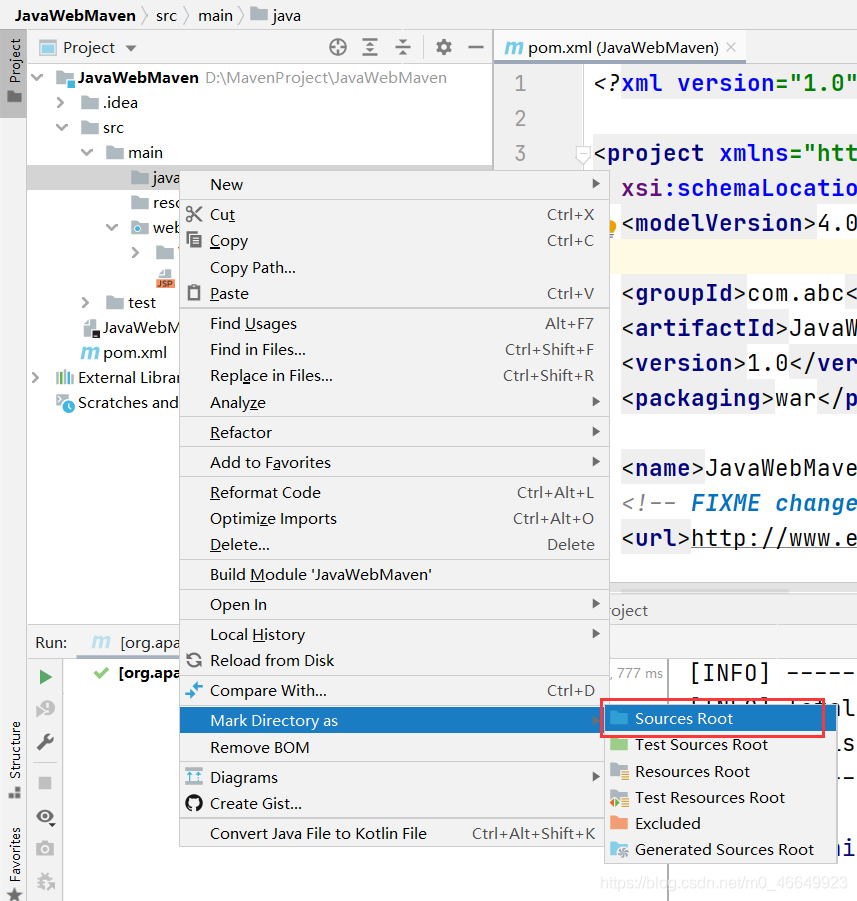The image size is (857, 901).
Task: Click the http://www URL in editor
Action: coord(774,538)
